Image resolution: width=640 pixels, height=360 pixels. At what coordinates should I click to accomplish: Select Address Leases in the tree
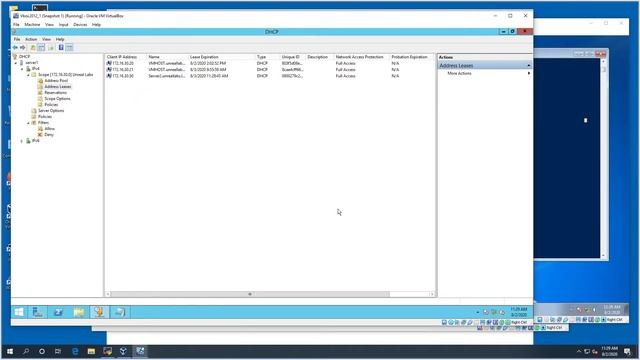58,87
